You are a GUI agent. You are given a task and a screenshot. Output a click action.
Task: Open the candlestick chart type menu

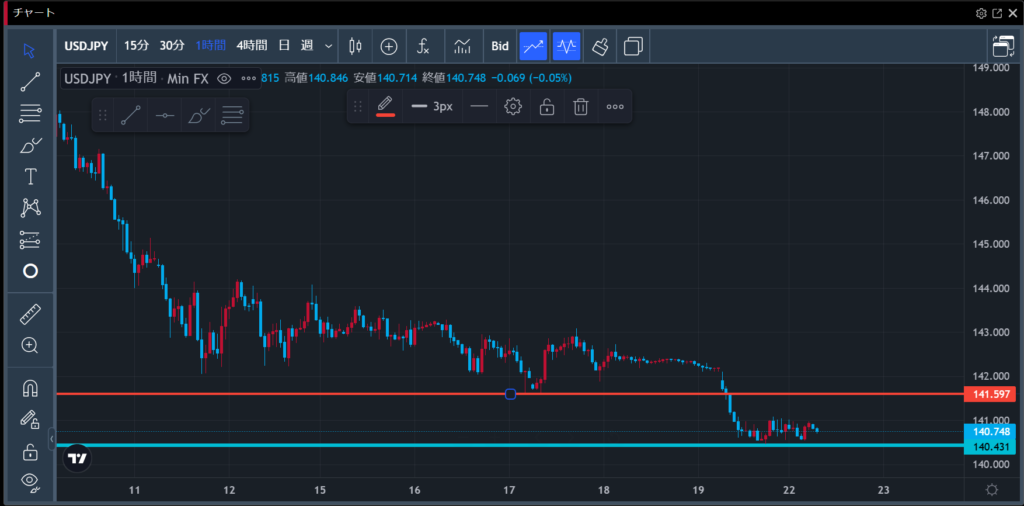point(355,46)
